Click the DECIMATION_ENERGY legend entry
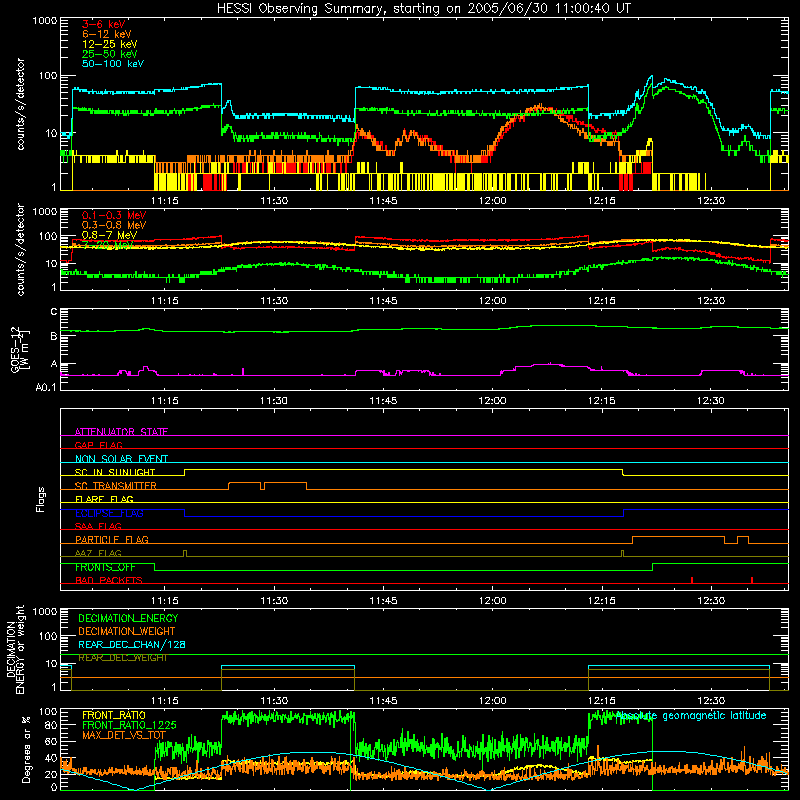Viewport: 800px width, 800px height. tap(128, 618)
